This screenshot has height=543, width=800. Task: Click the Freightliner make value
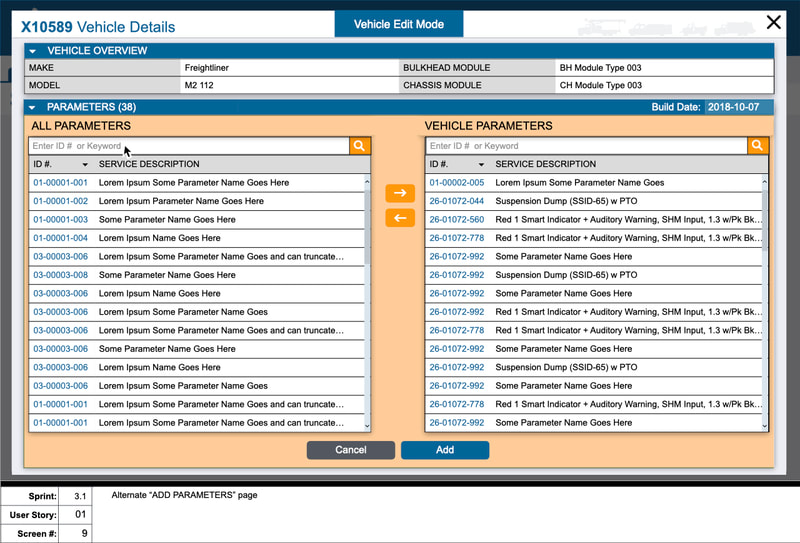[x=207, y=68]
